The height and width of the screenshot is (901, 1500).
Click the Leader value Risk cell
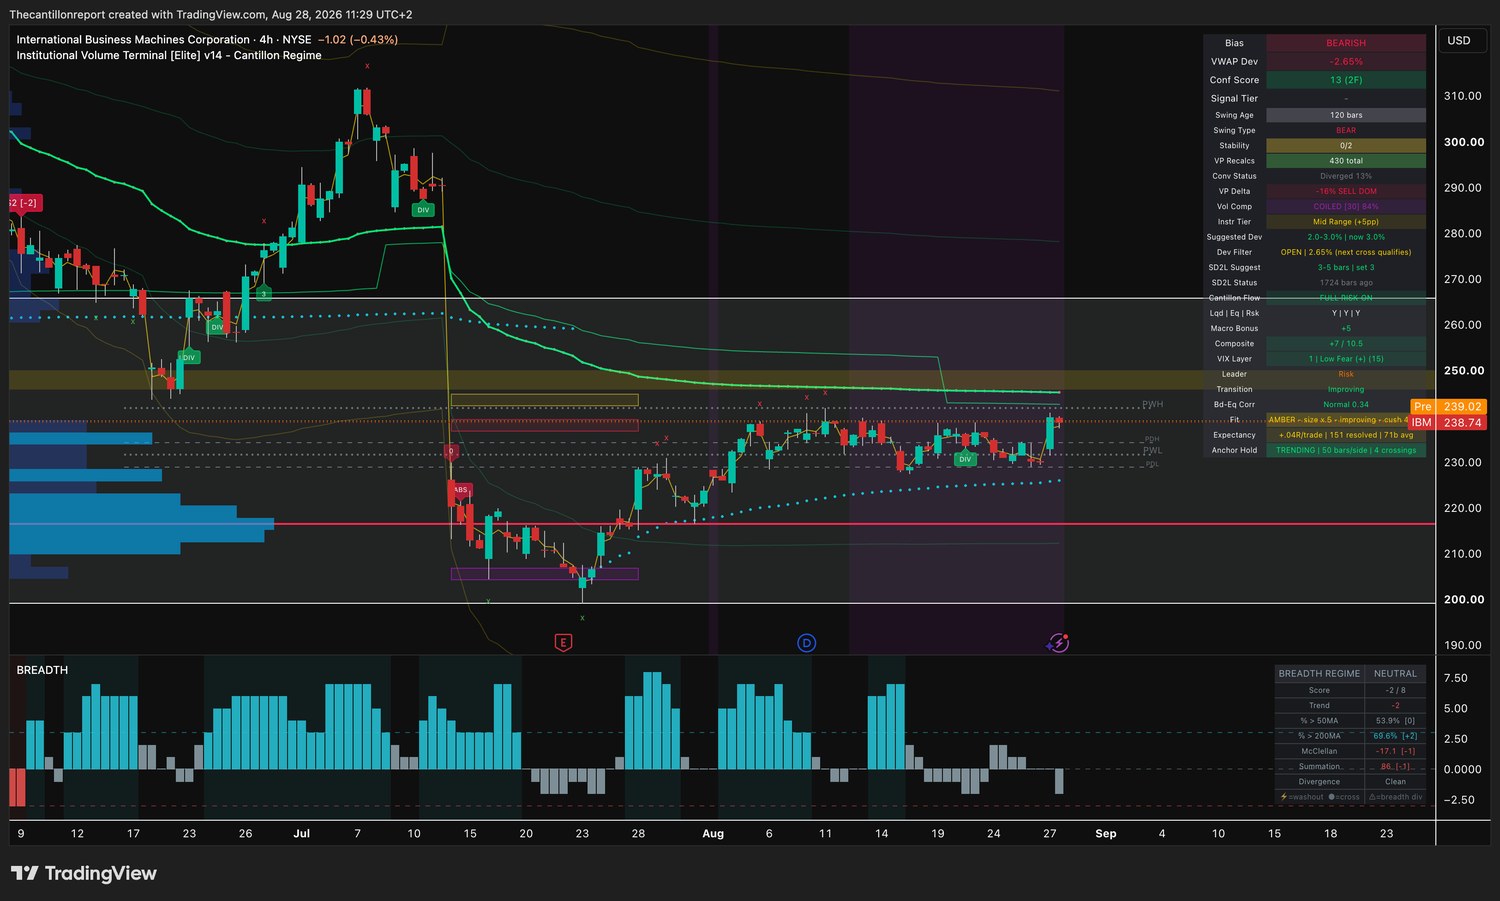[x=1346, y=374]
